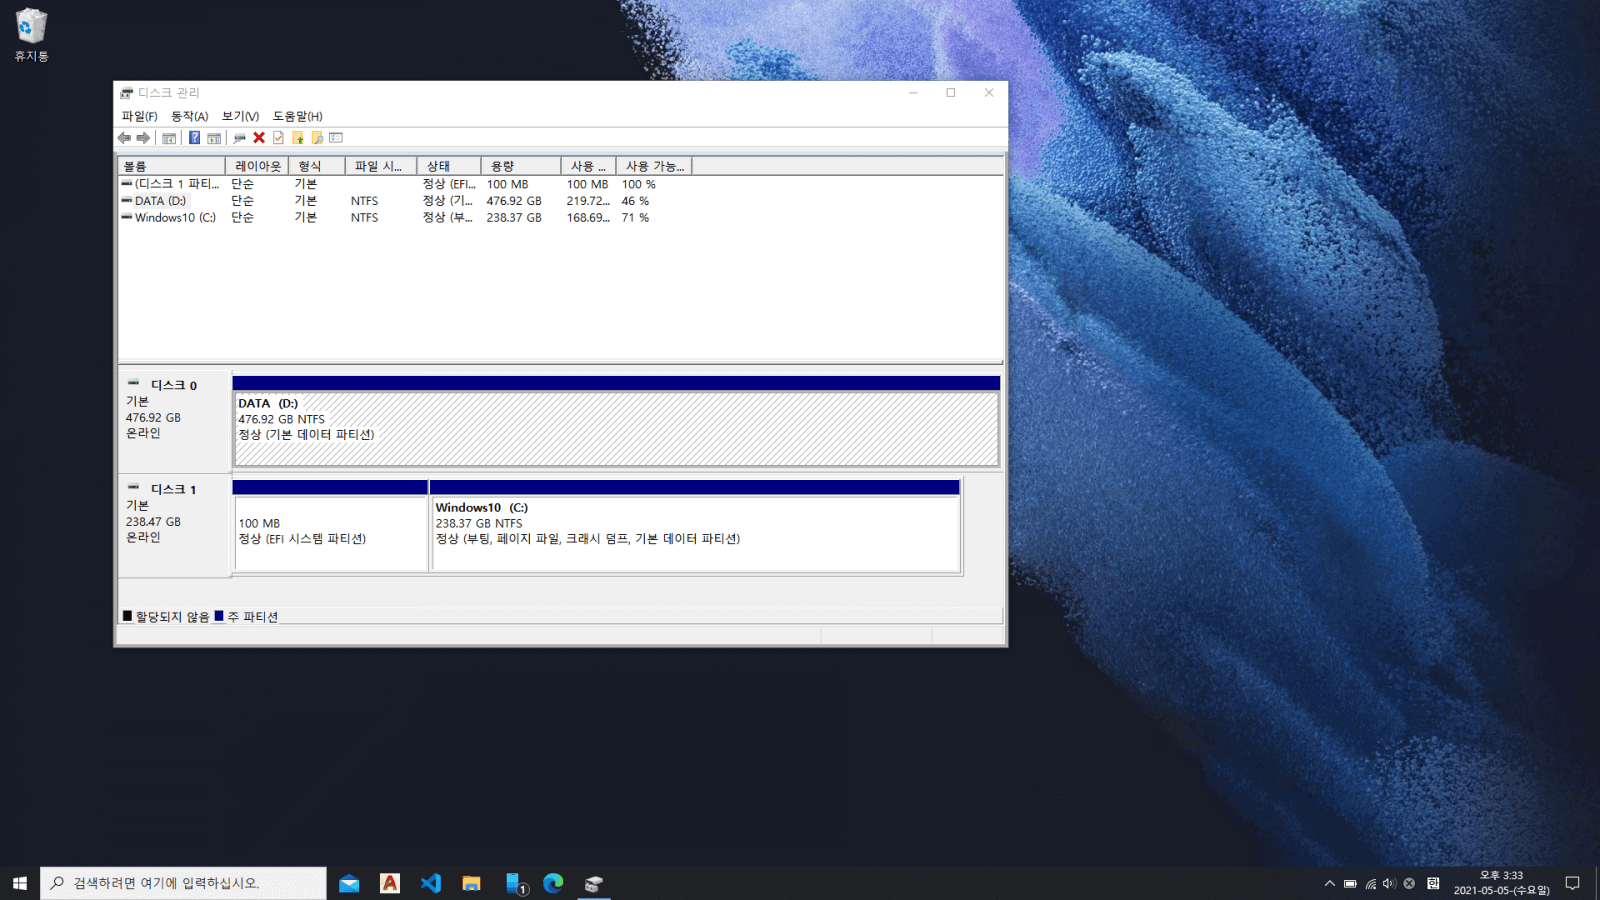
Task: Open the 도움말(H) menu
Action: [x=298, y=116]
